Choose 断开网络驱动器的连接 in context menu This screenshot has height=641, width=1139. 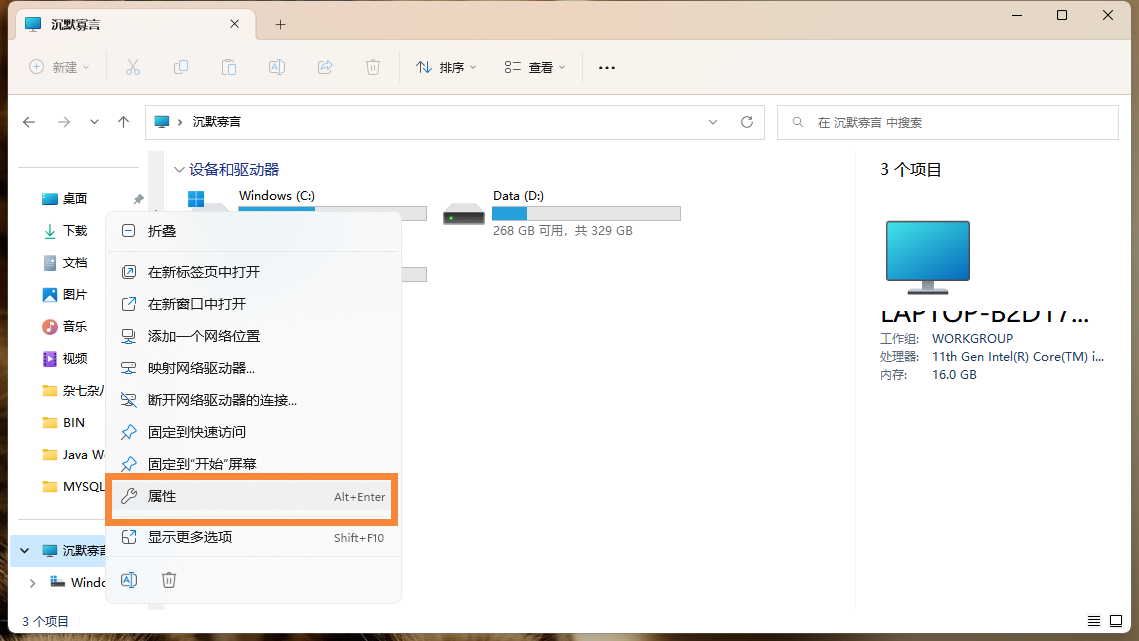point(254,400)
